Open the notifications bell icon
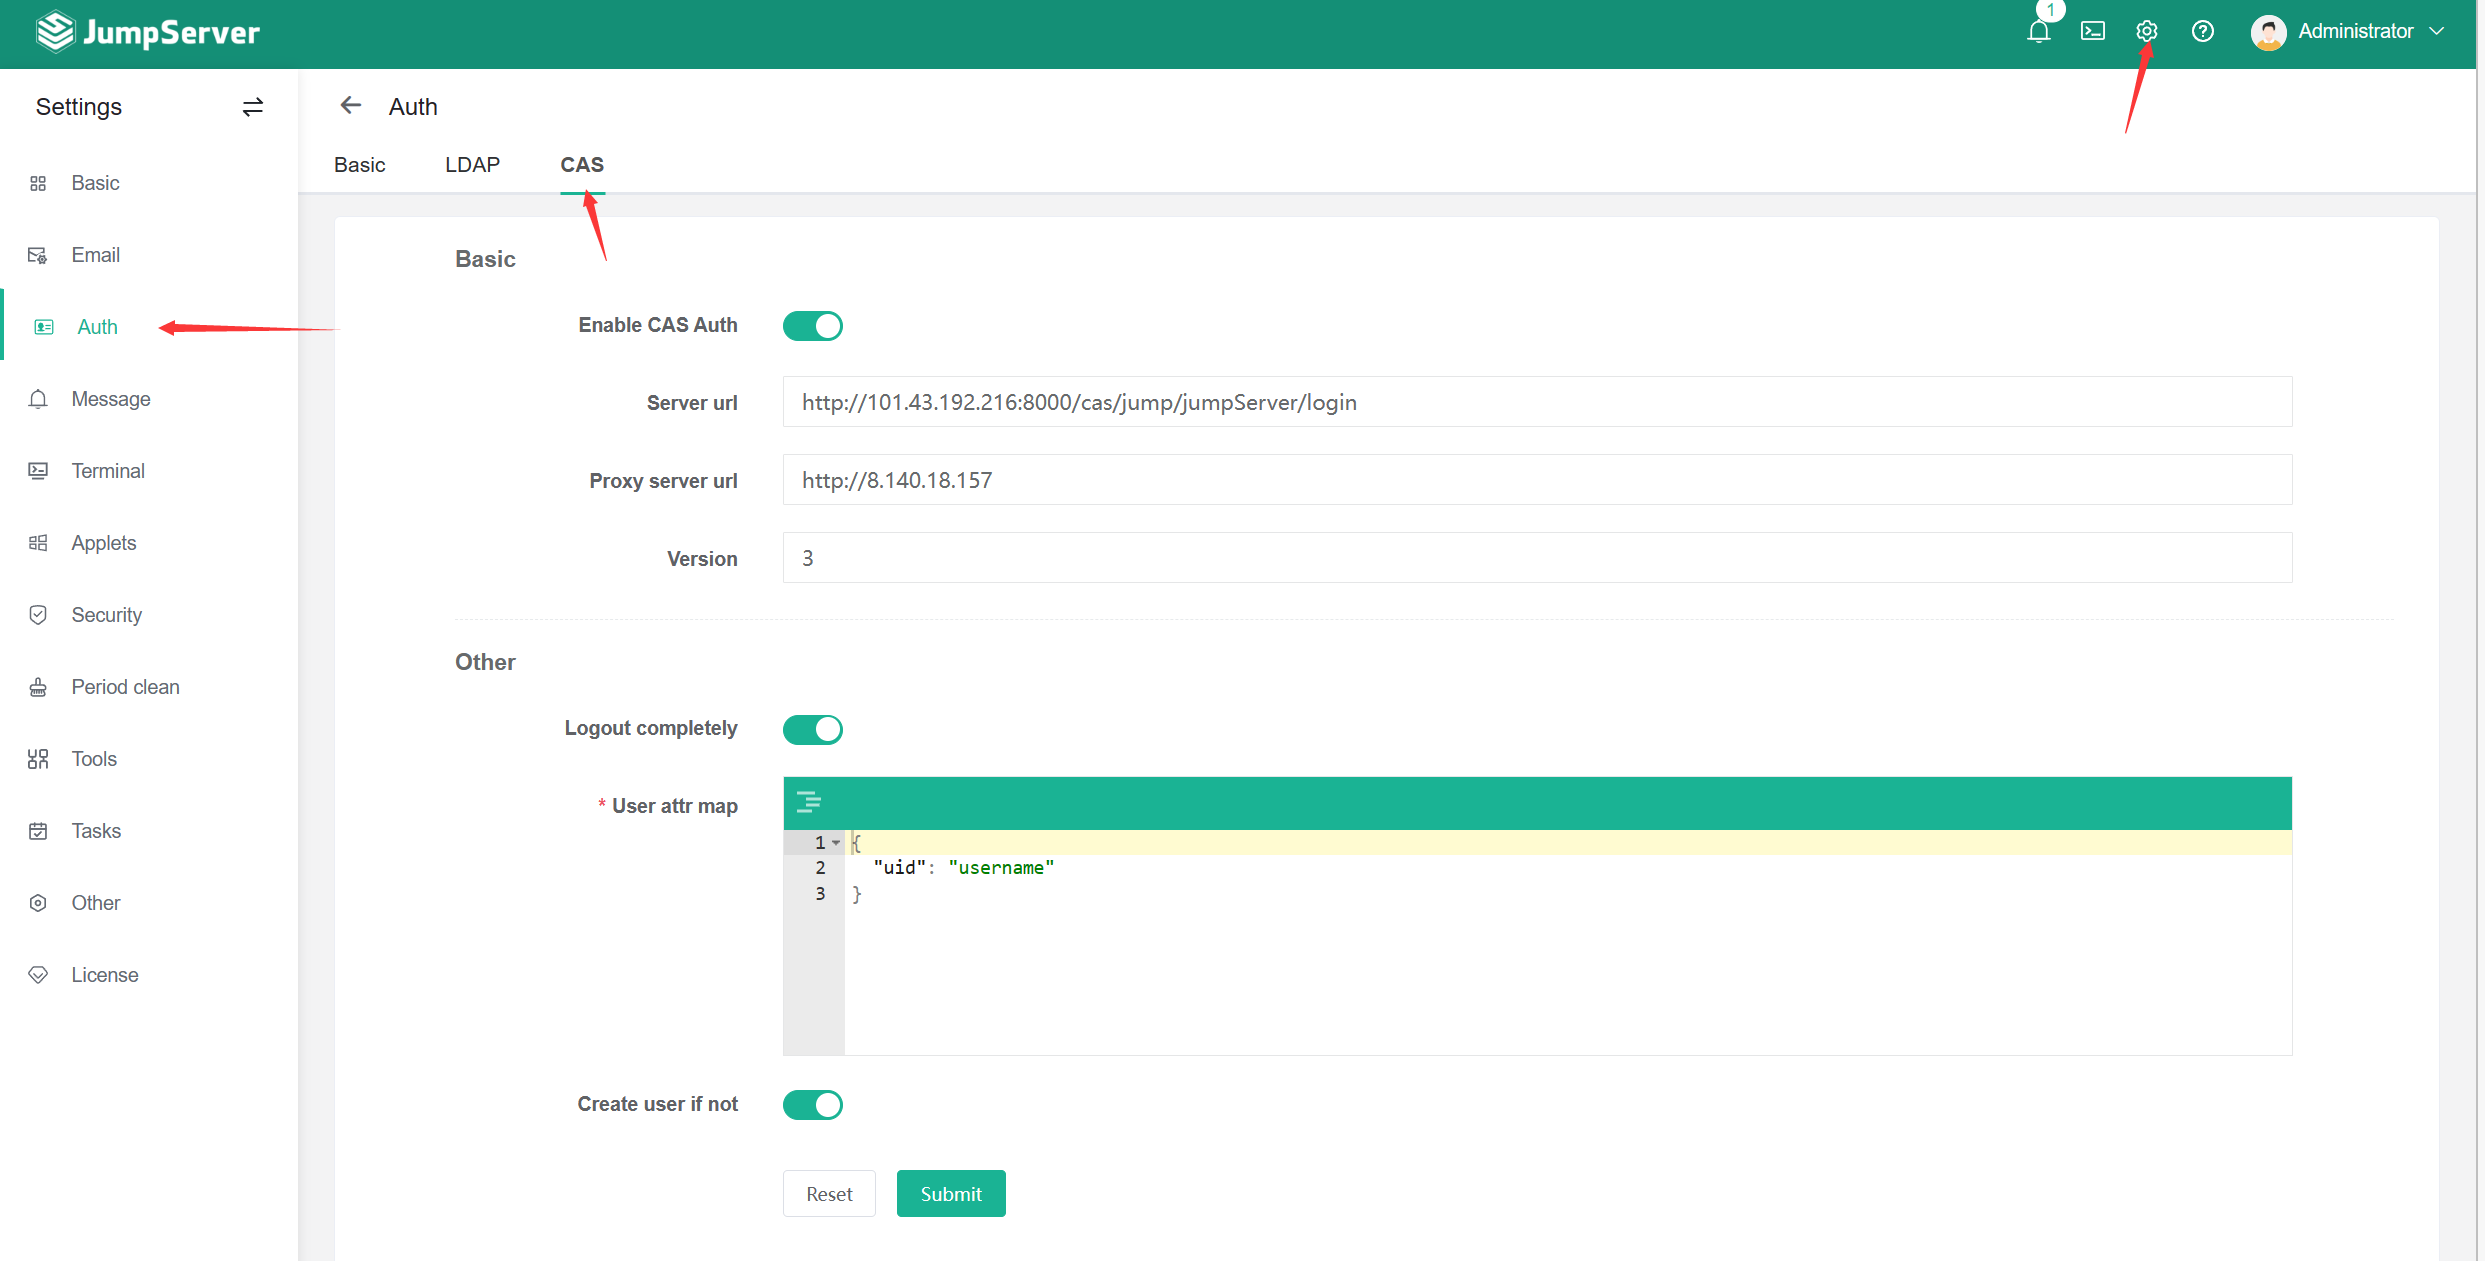The height and width of the screenshot is (1261, 2485). click(2038, 32)
